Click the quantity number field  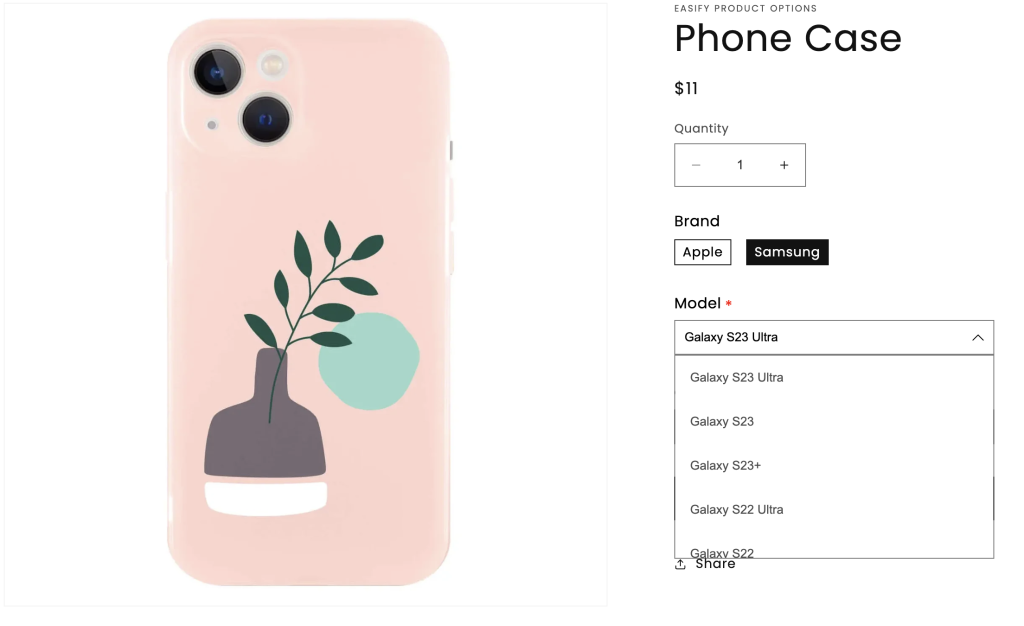[740, 165]
